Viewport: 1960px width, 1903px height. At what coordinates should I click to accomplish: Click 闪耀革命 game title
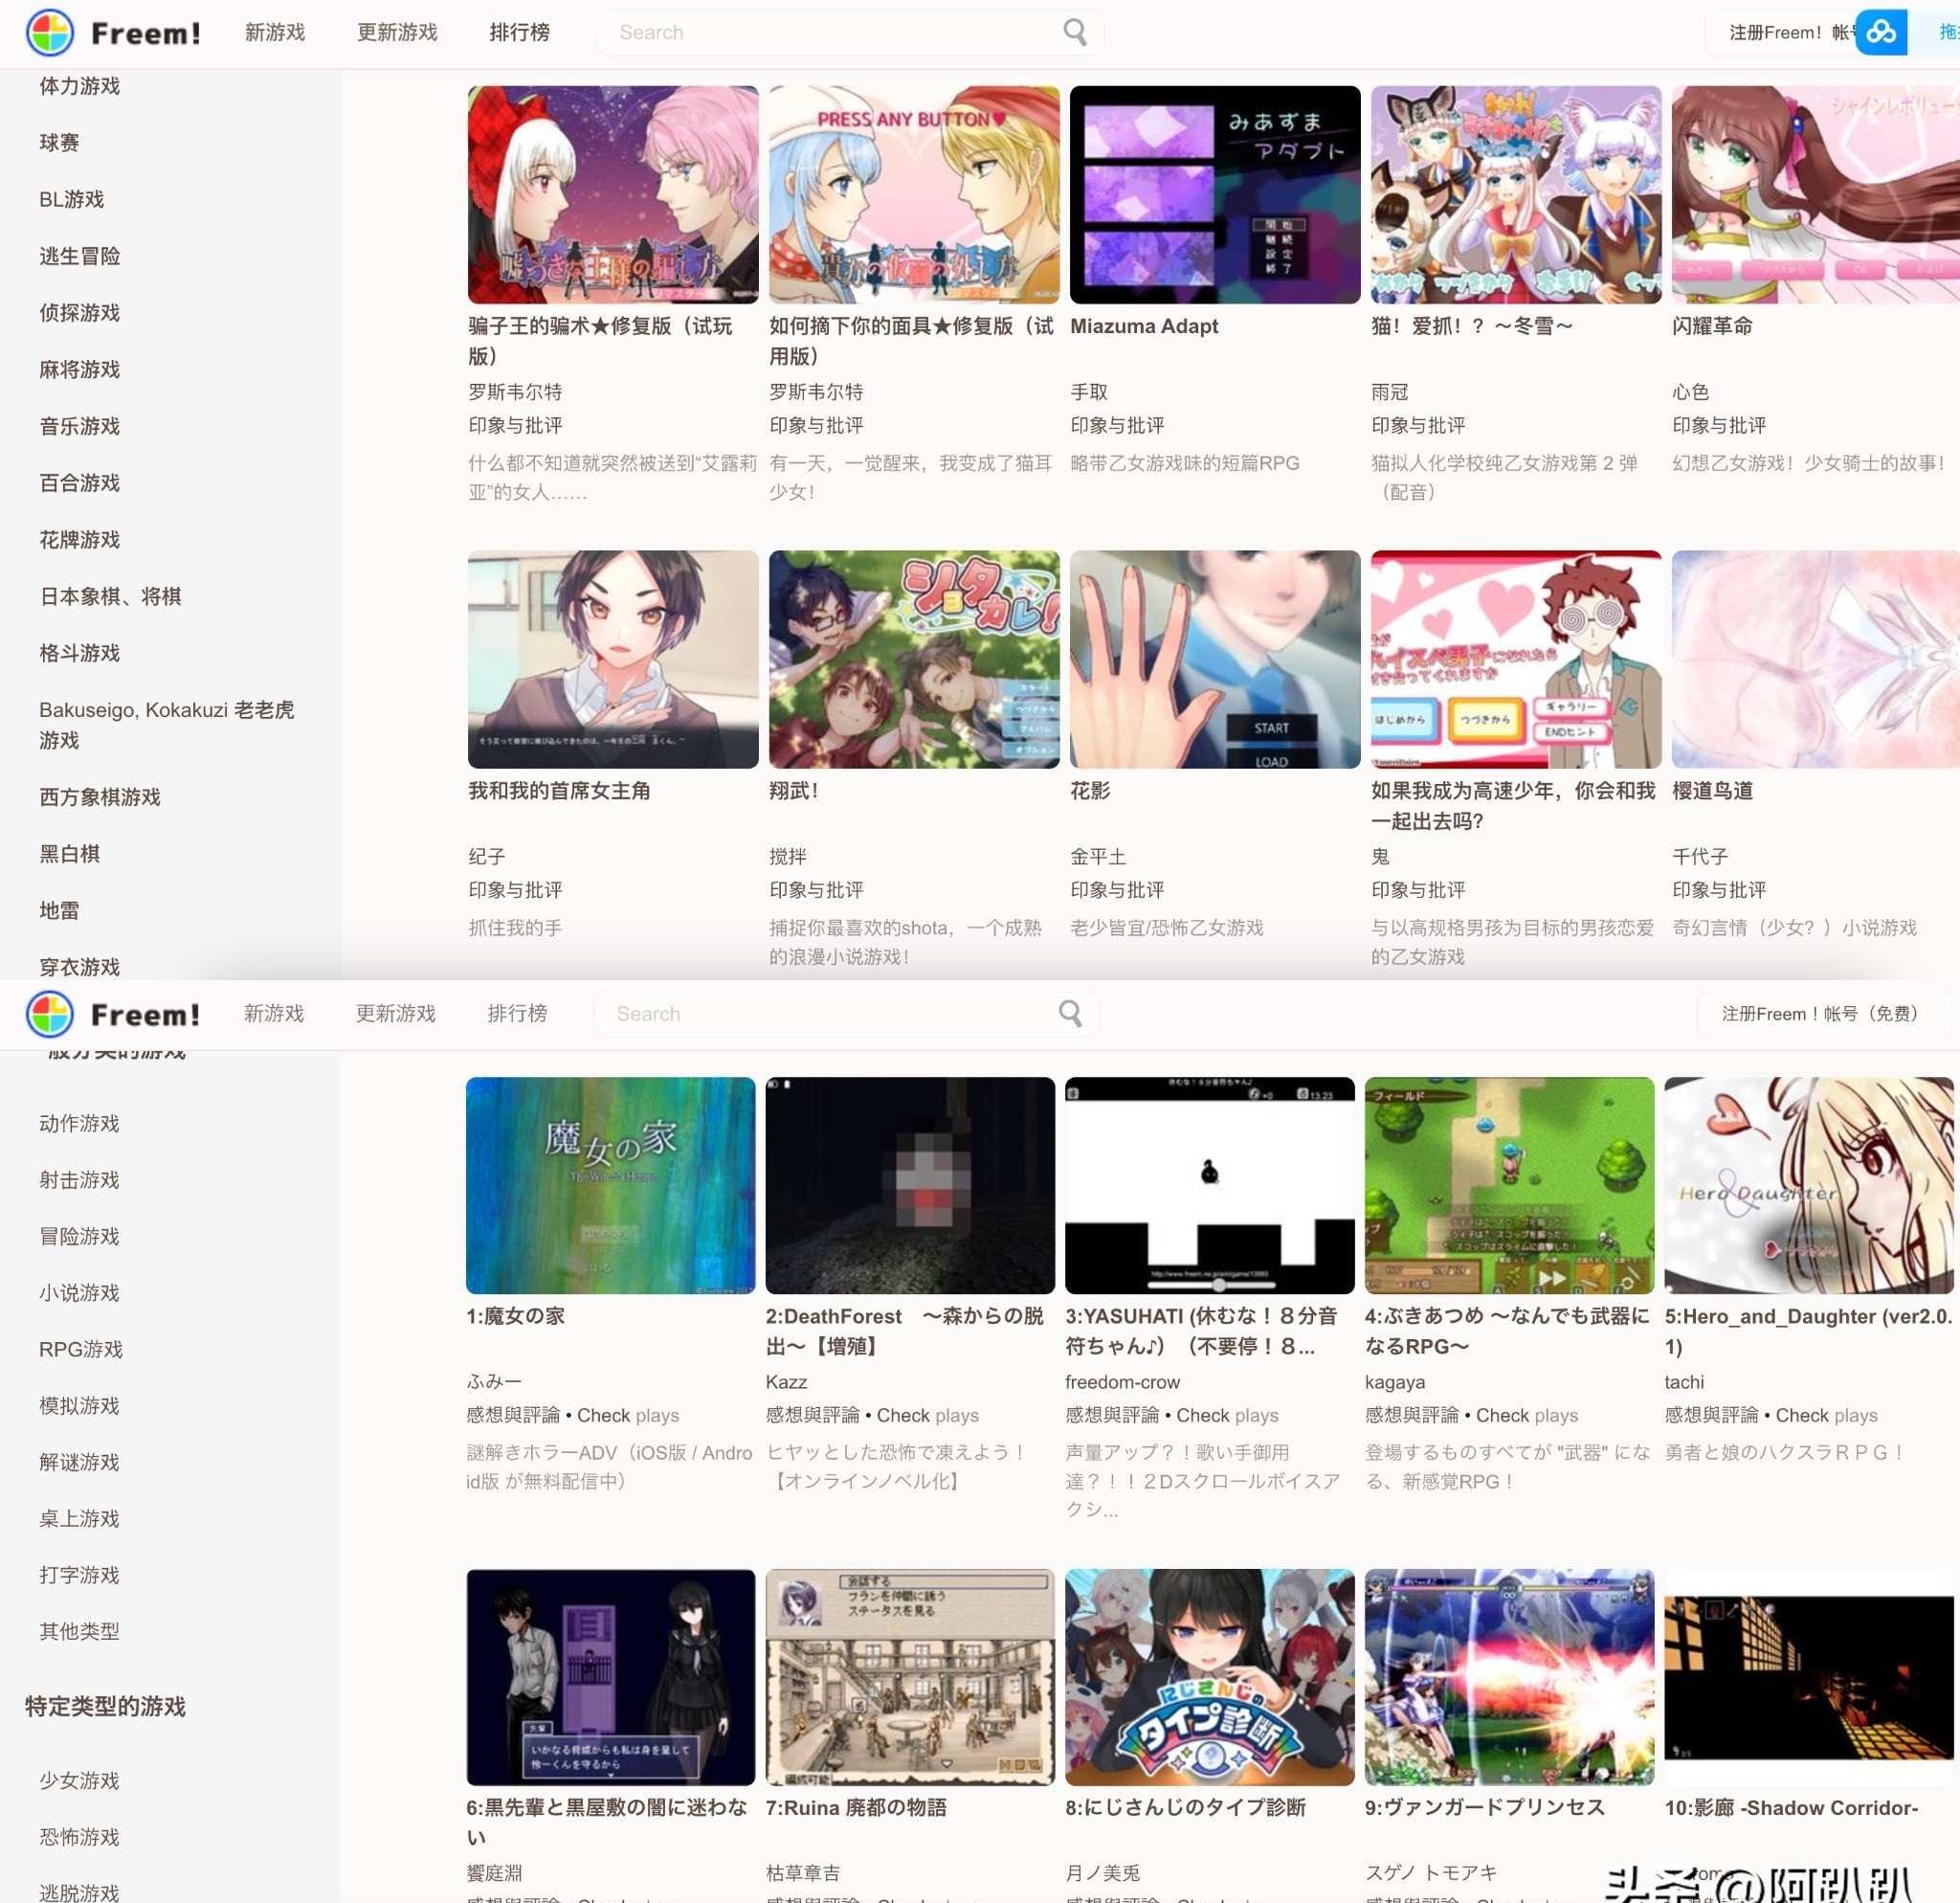(x=1712, y=326)
